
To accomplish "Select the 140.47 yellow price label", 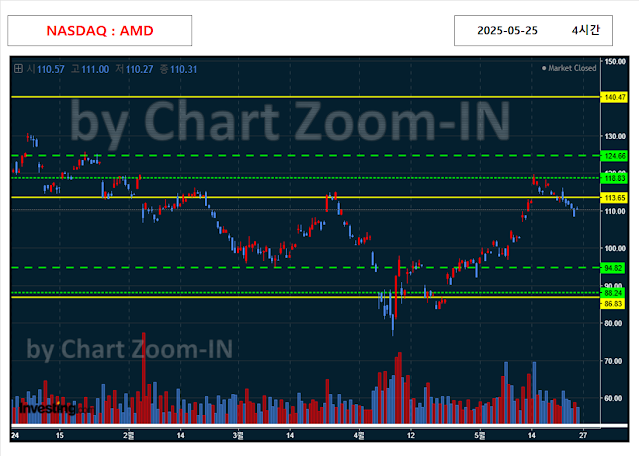I will coord(615,97).
